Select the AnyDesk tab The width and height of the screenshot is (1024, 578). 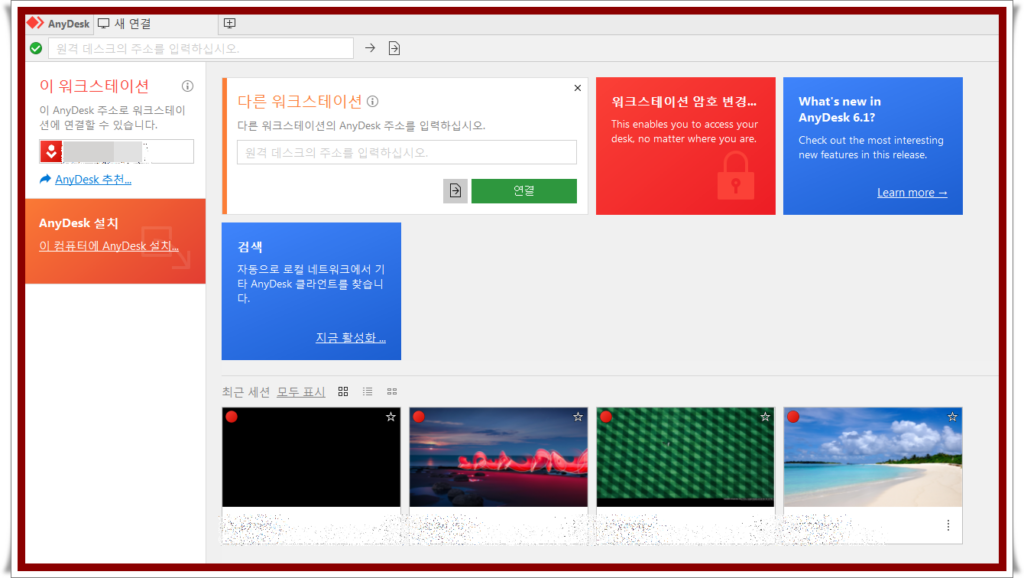[60, 23]
